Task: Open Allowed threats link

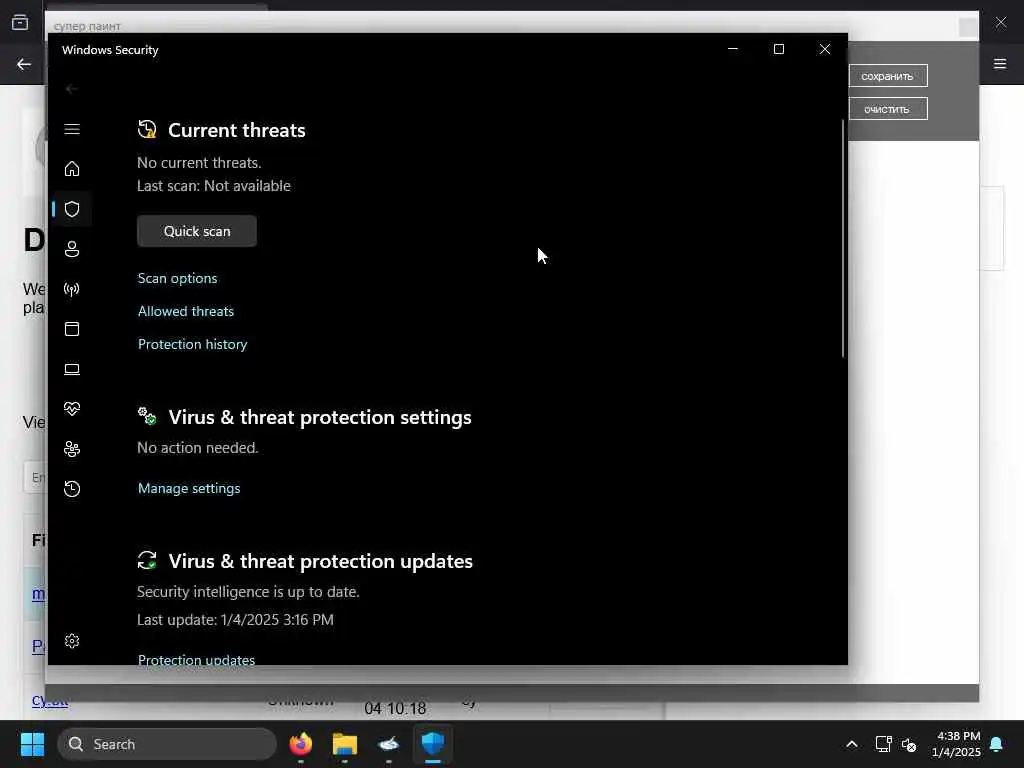Action: coord(185,312)
